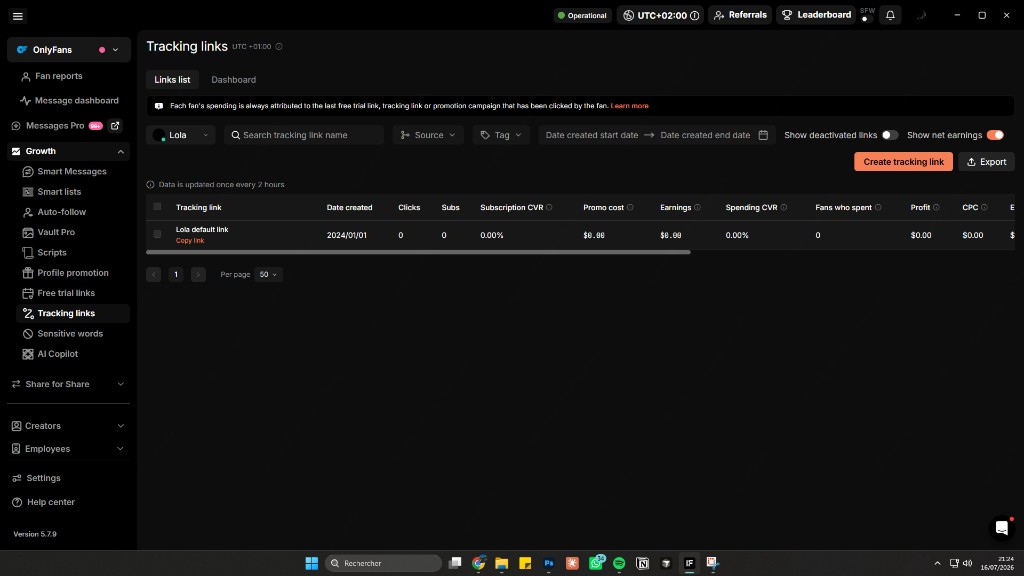Click Date created start date field
The height and width of the screenshot is (576, 1024).
(x=592, y=135)
